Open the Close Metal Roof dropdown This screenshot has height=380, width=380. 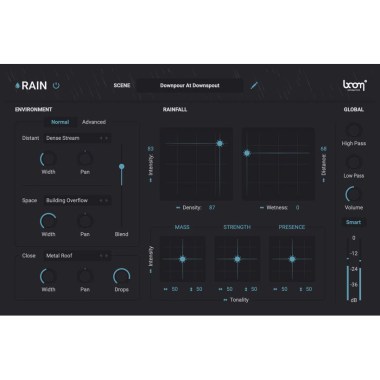pyautogui.click(x=77, y=256)
